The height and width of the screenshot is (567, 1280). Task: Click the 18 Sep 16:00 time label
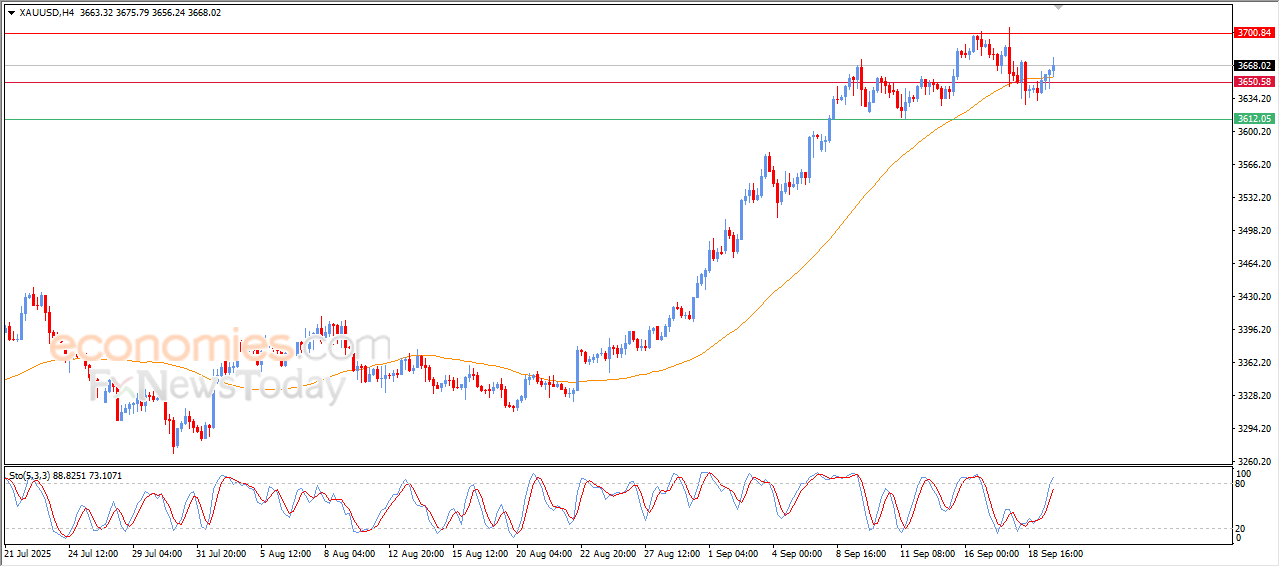1056,553
